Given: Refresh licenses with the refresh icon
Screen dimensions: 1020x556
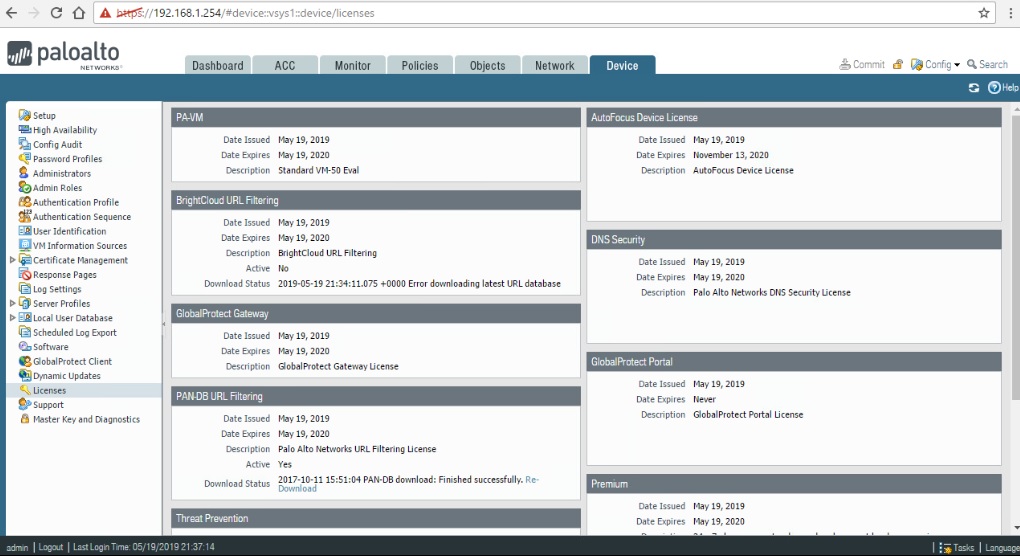Looking at the screenshot, I should click(974, 88).
